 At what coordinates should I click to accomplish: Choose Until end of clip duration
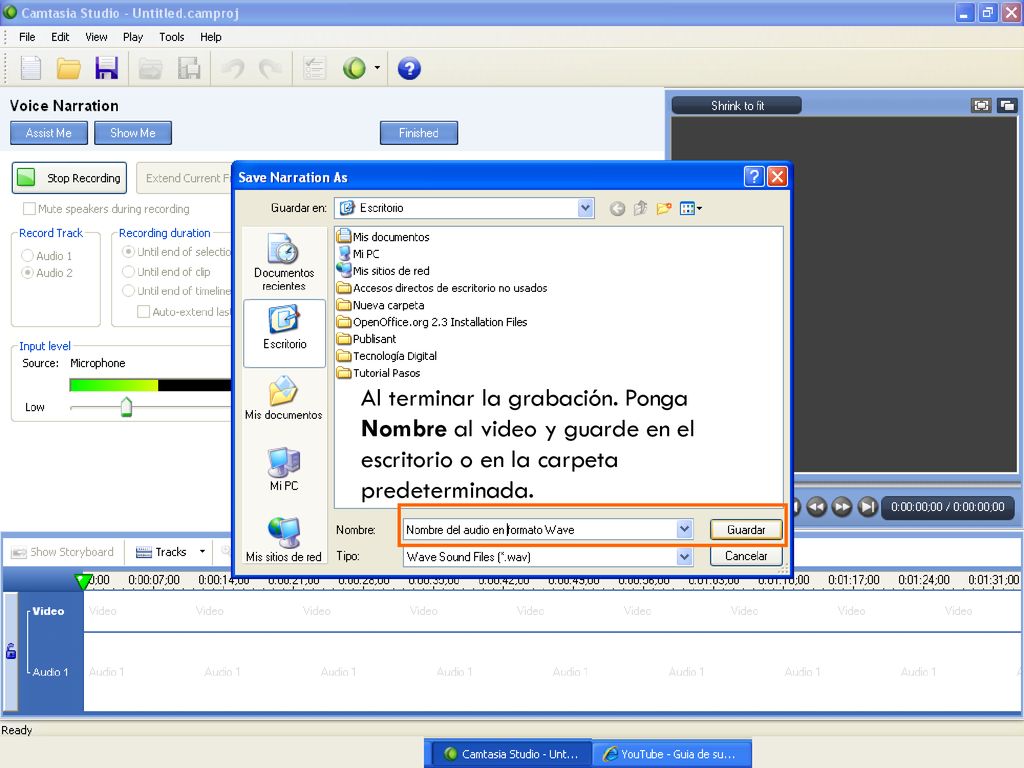[129, 272]
